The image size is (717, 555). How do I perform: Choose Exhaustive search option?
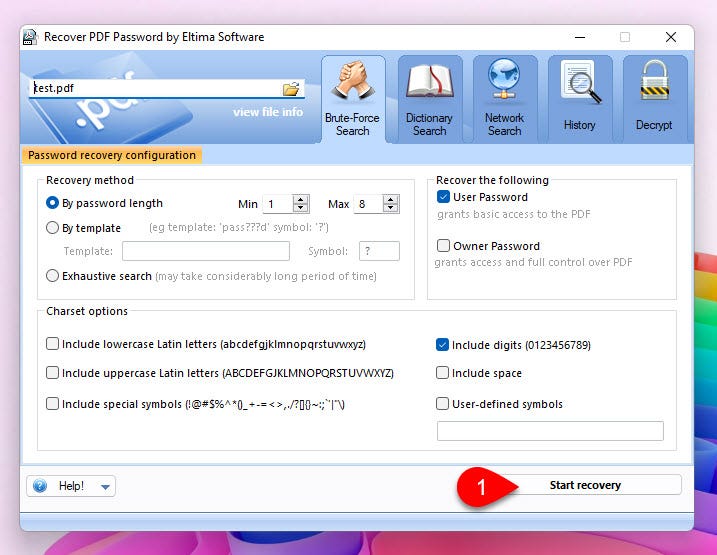52,276
